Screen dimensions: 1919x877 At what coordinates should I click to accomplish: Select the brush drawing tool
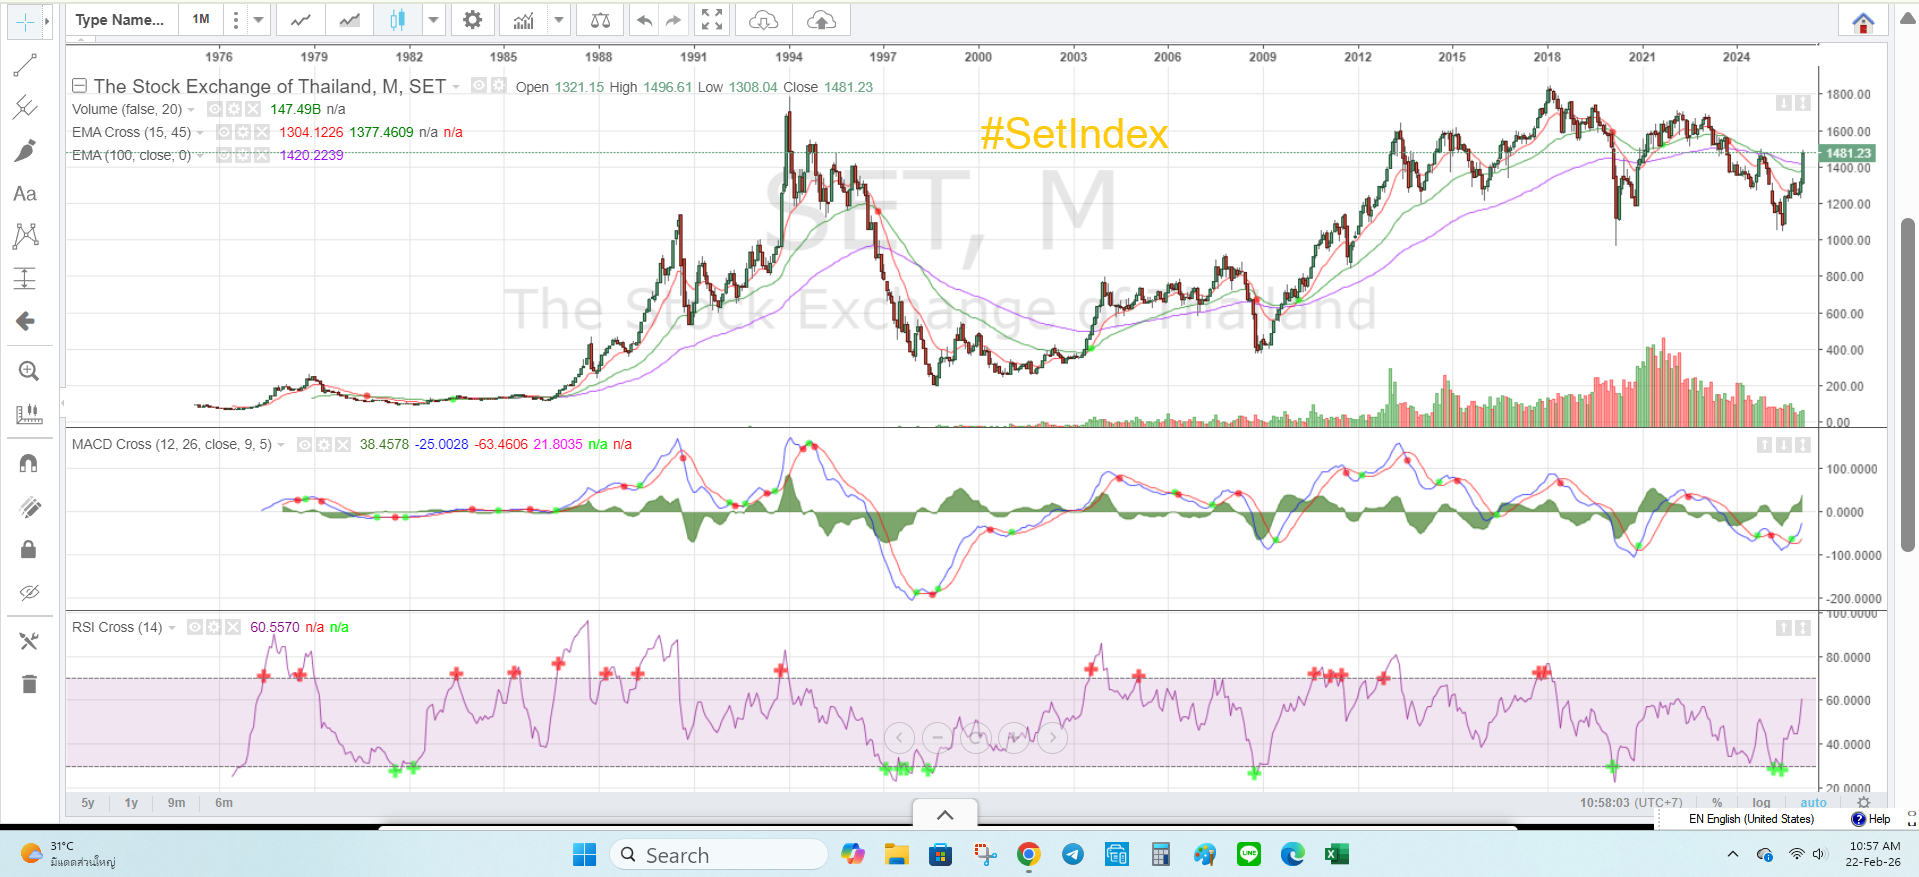25,150
